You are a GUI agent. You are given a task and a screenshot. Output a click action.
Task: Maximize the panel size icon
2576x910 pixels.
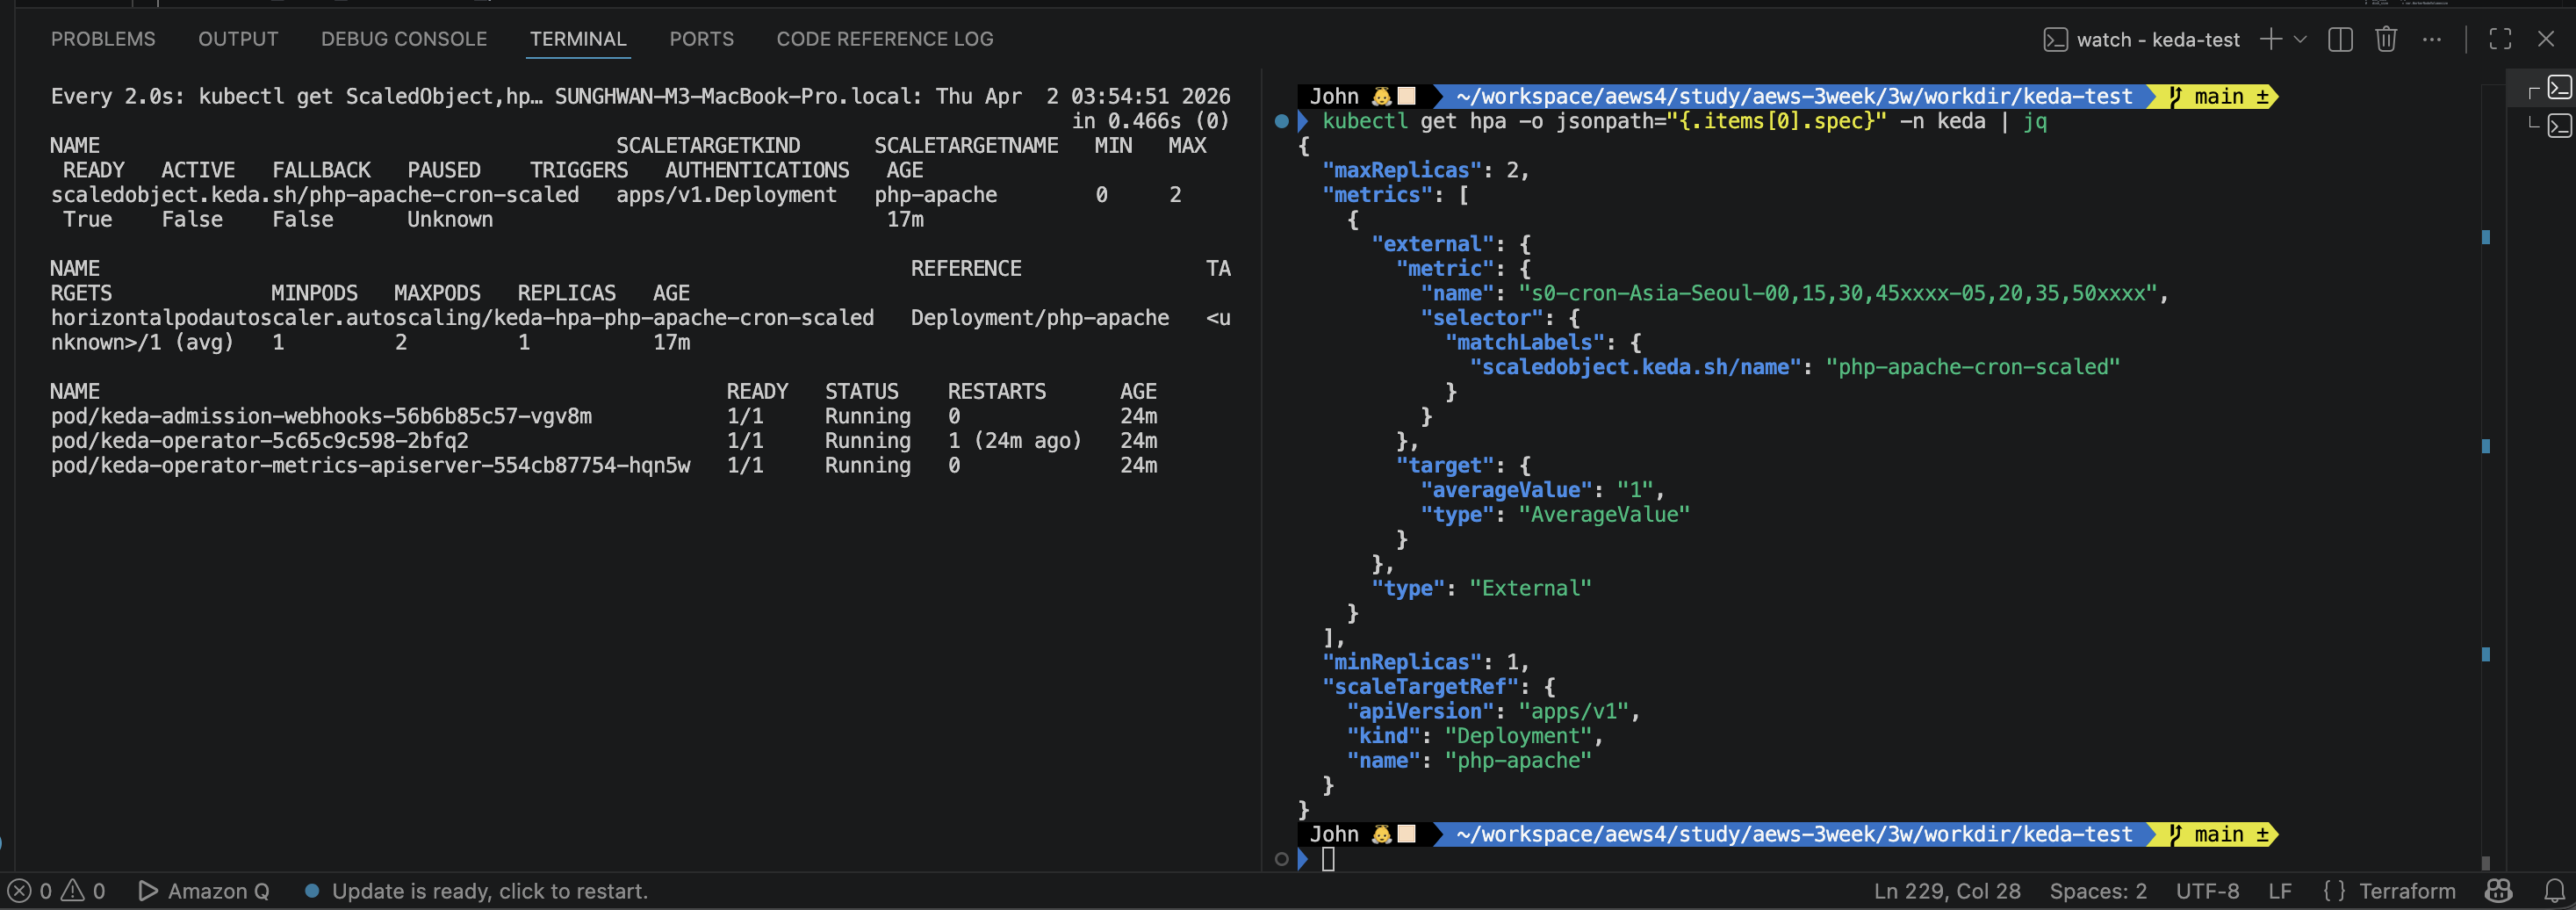2500,39
